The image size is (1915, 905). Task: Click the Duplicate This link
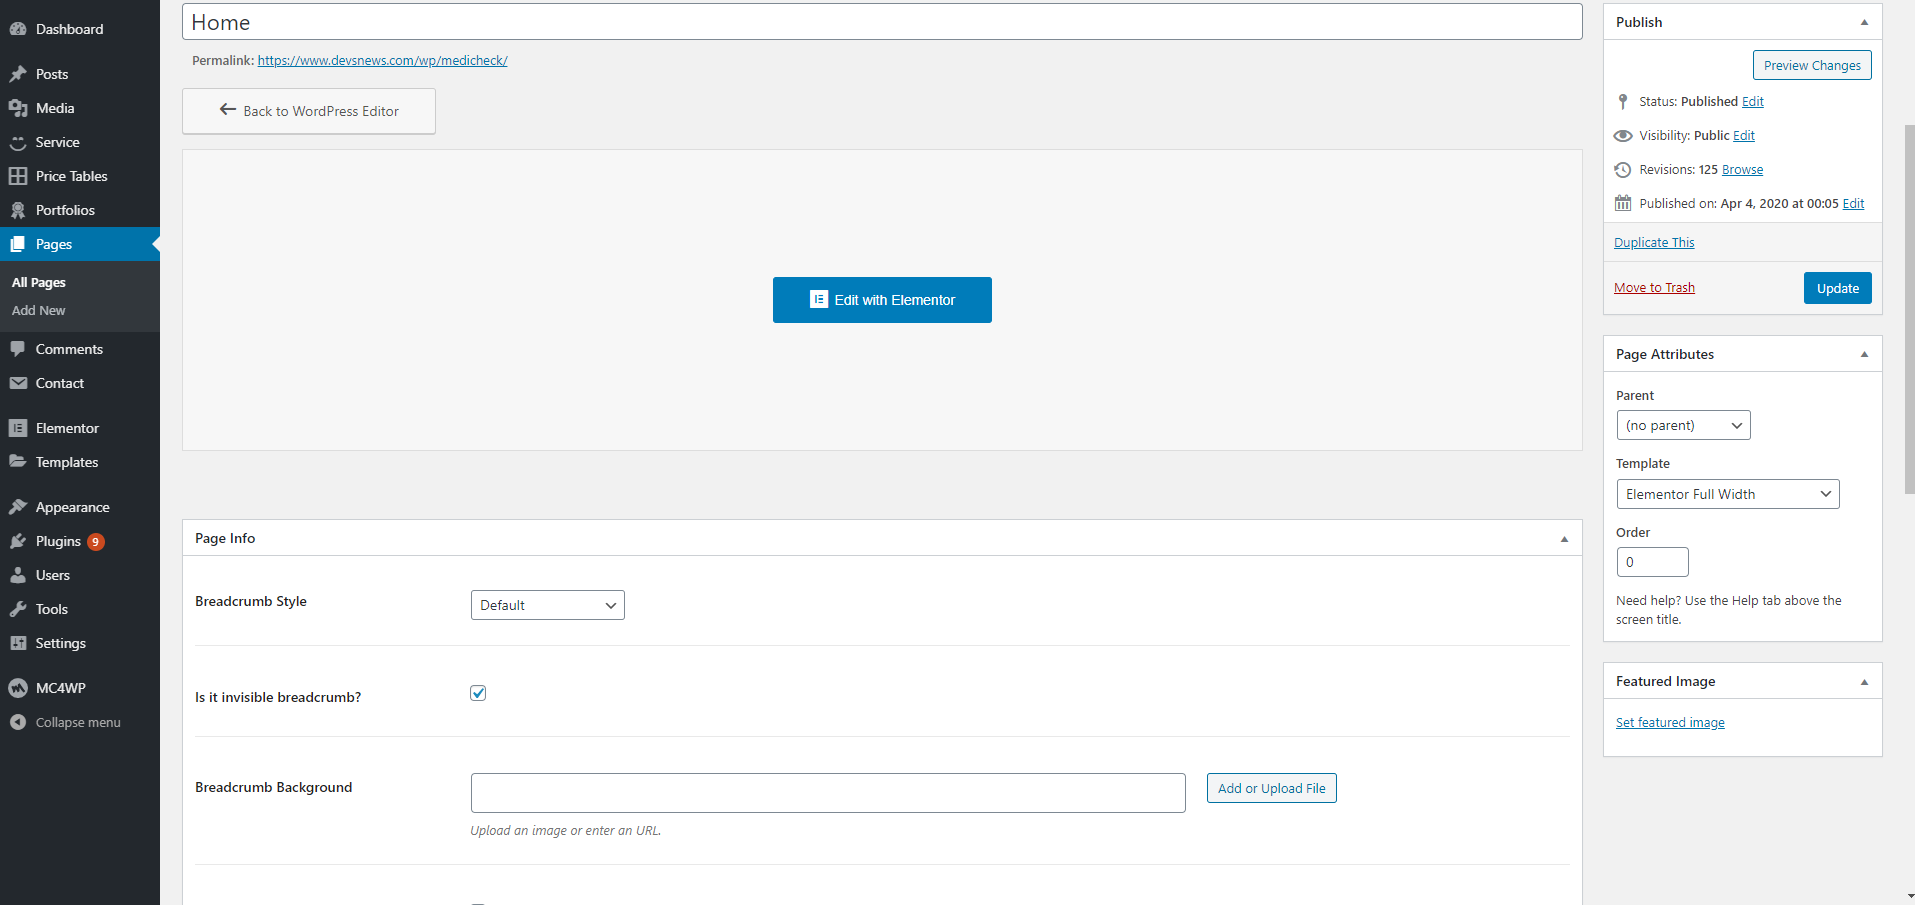tap(1654, 243)
